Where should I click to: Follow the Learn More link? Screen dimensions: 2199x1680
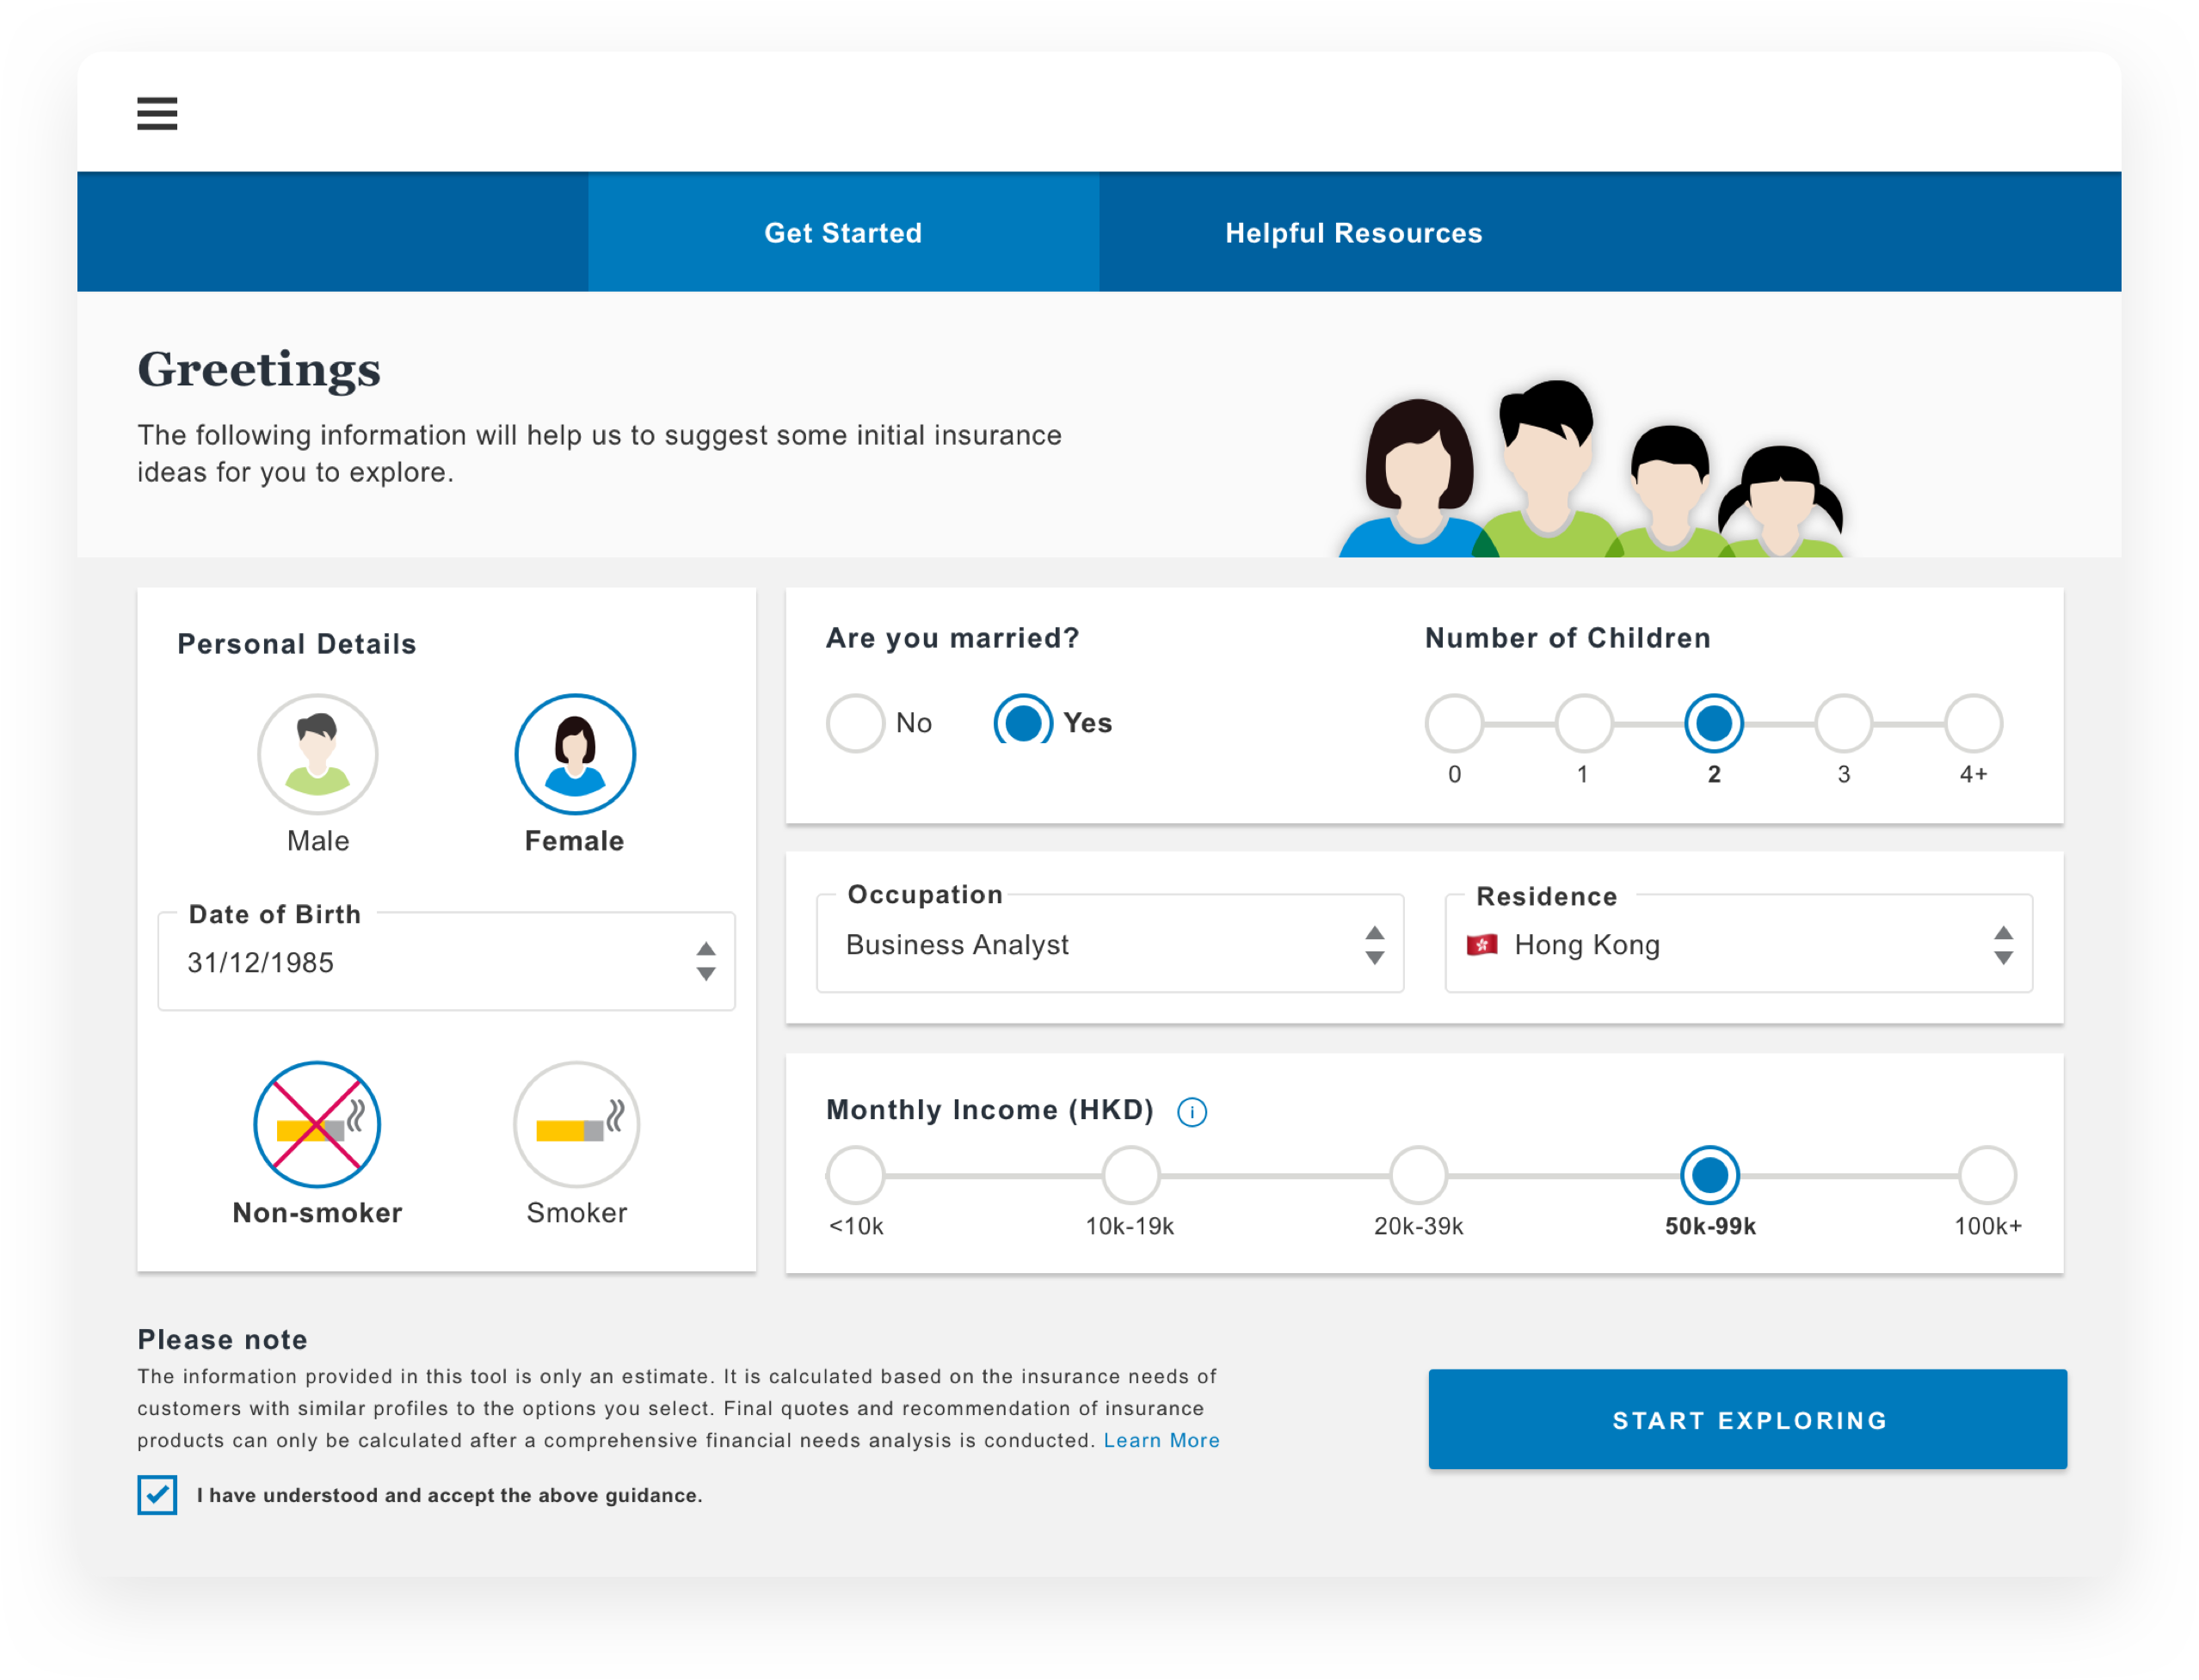[1161, 1440]
